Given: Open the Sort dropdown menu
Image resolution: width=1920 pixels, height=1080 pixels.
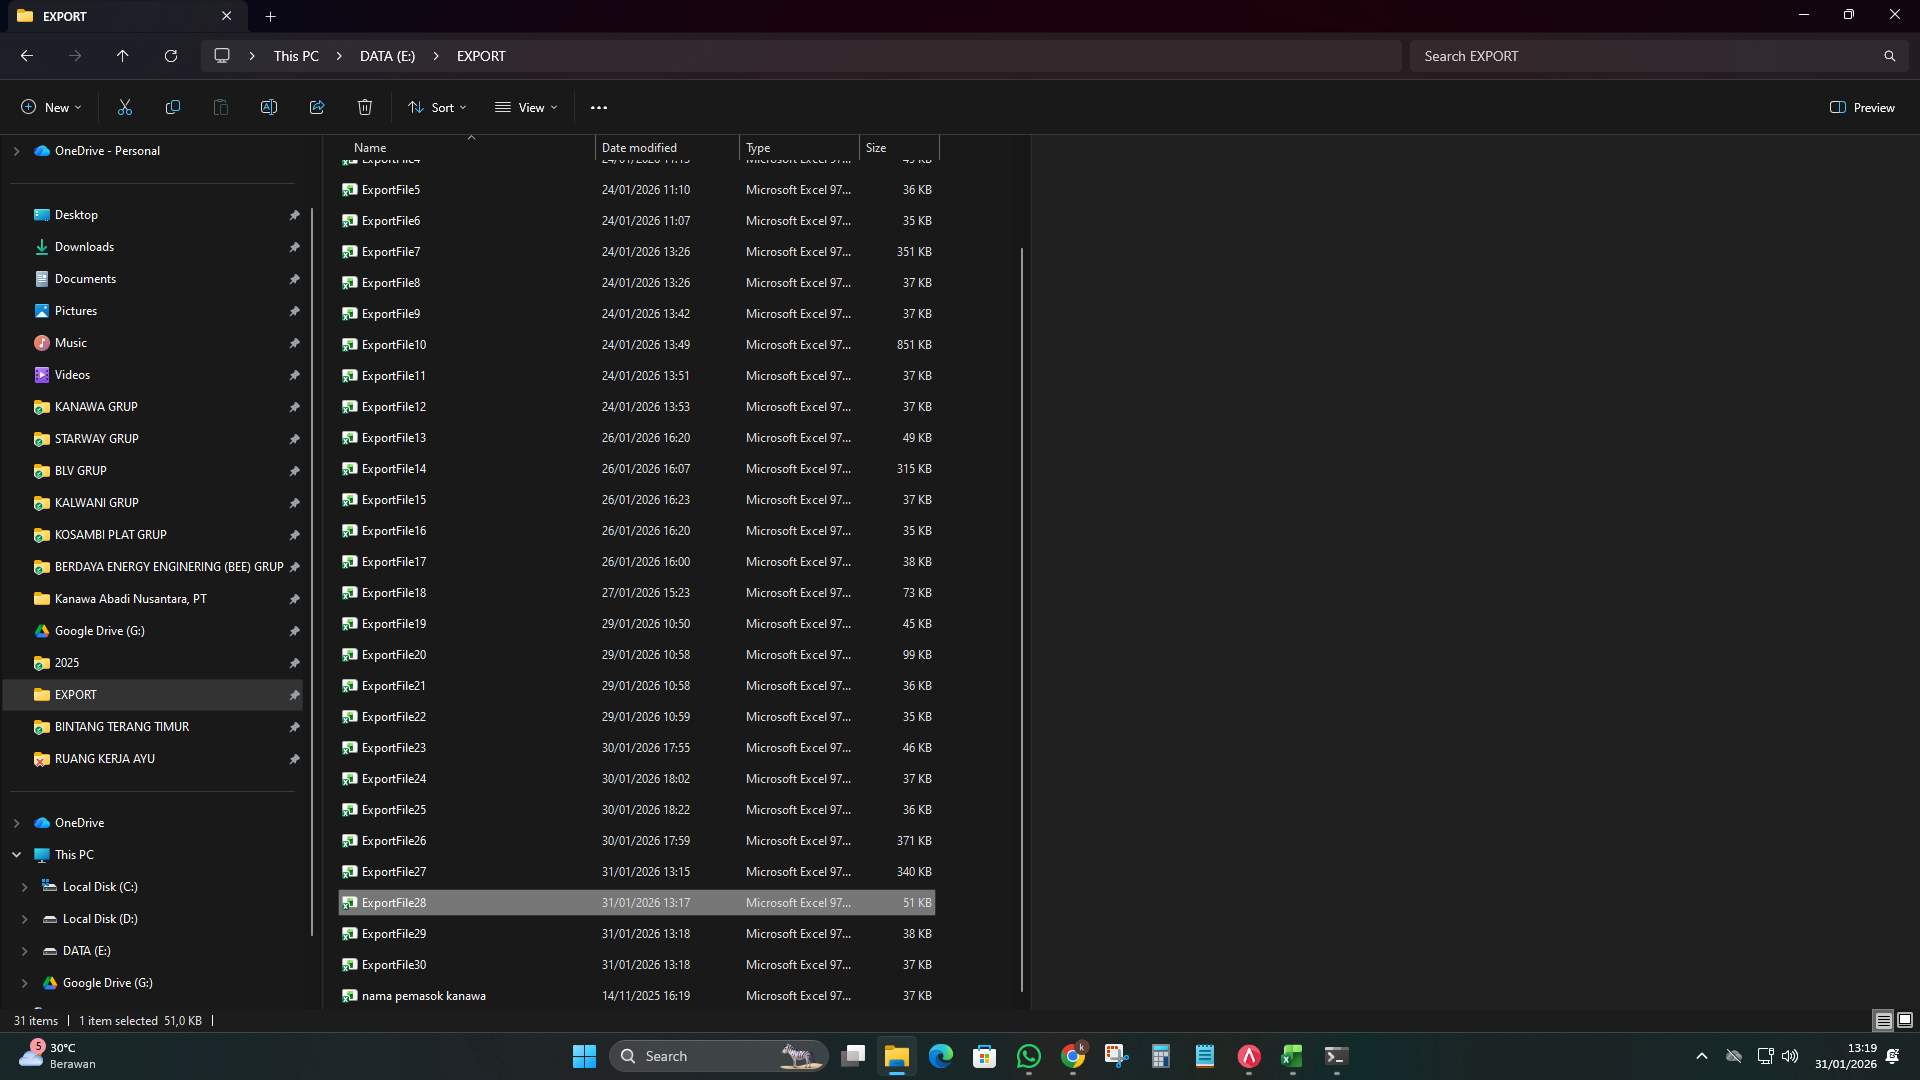Looking at the screenshot, I should [437, 107].
